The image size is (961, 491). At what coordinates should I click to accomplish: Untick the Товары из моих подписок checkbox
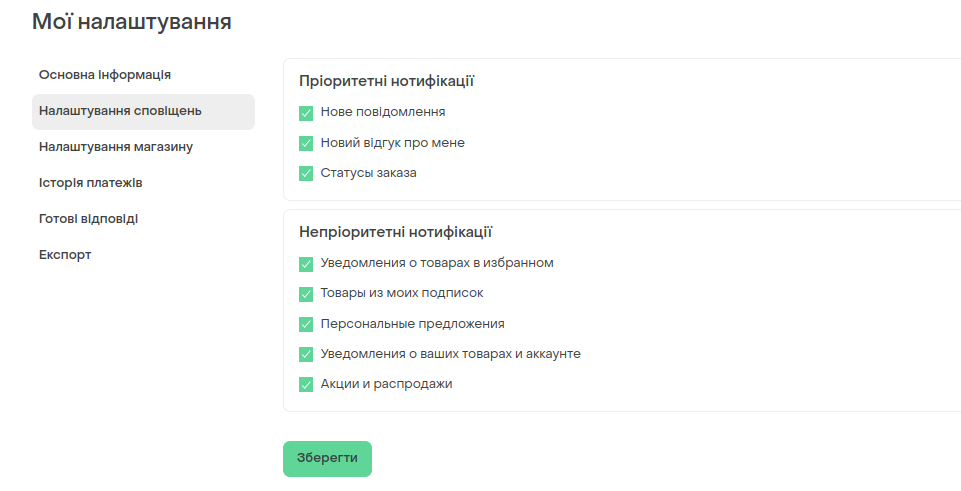click(306, 294)
